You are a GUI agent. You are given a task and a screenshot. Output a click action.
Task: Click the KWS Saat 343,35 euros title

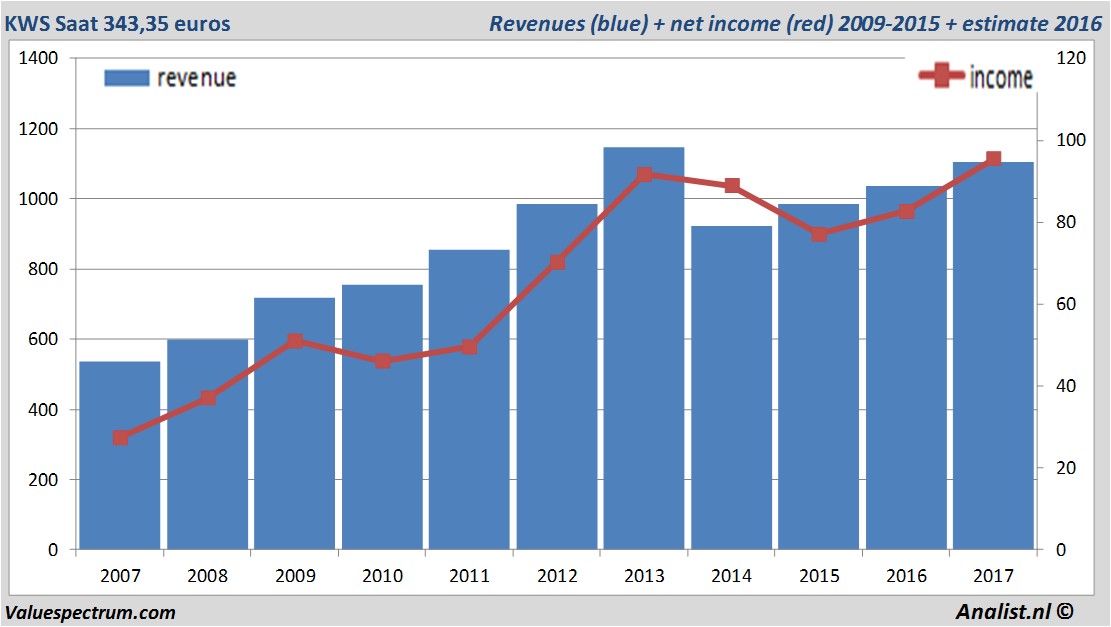tap(116, 23)
